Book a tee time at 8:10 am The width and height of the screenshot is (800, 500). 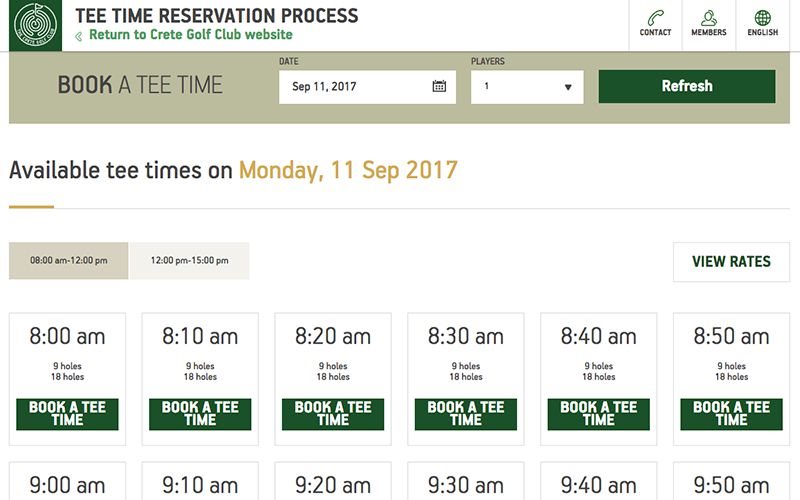pos(200,414)
